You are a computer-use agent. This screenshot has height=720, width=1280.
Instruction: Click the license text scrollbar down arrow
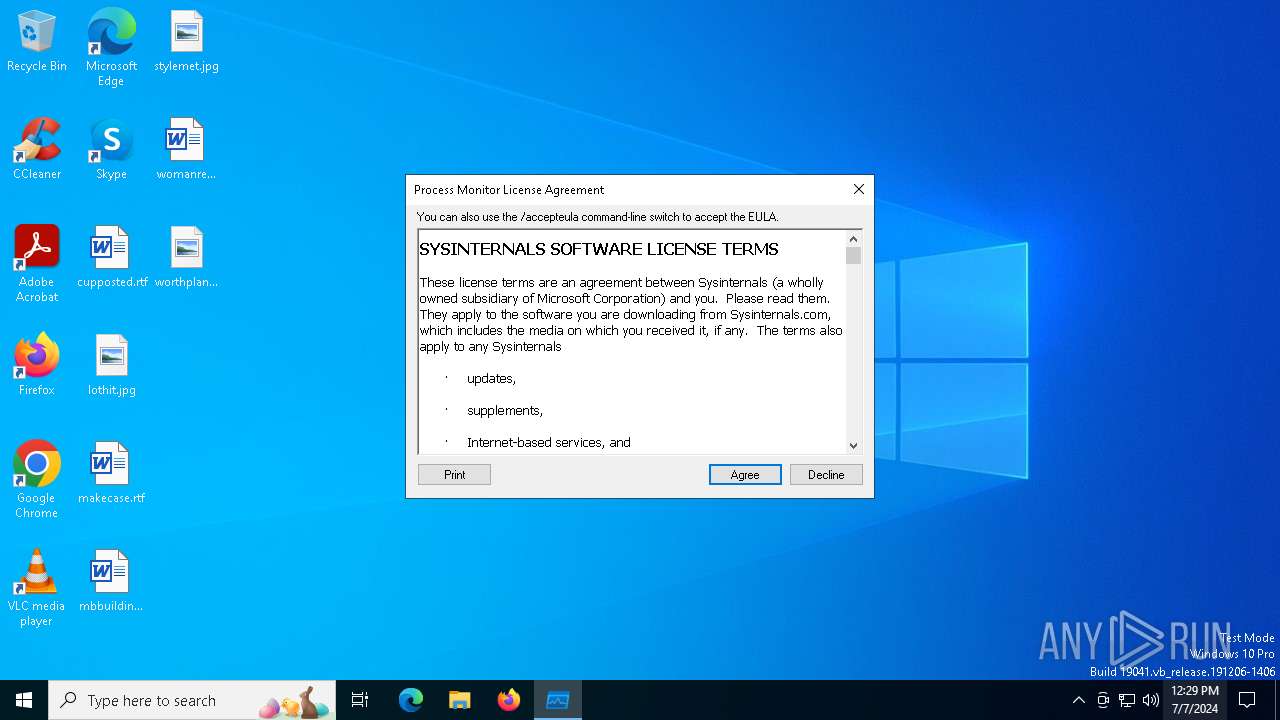853,445
